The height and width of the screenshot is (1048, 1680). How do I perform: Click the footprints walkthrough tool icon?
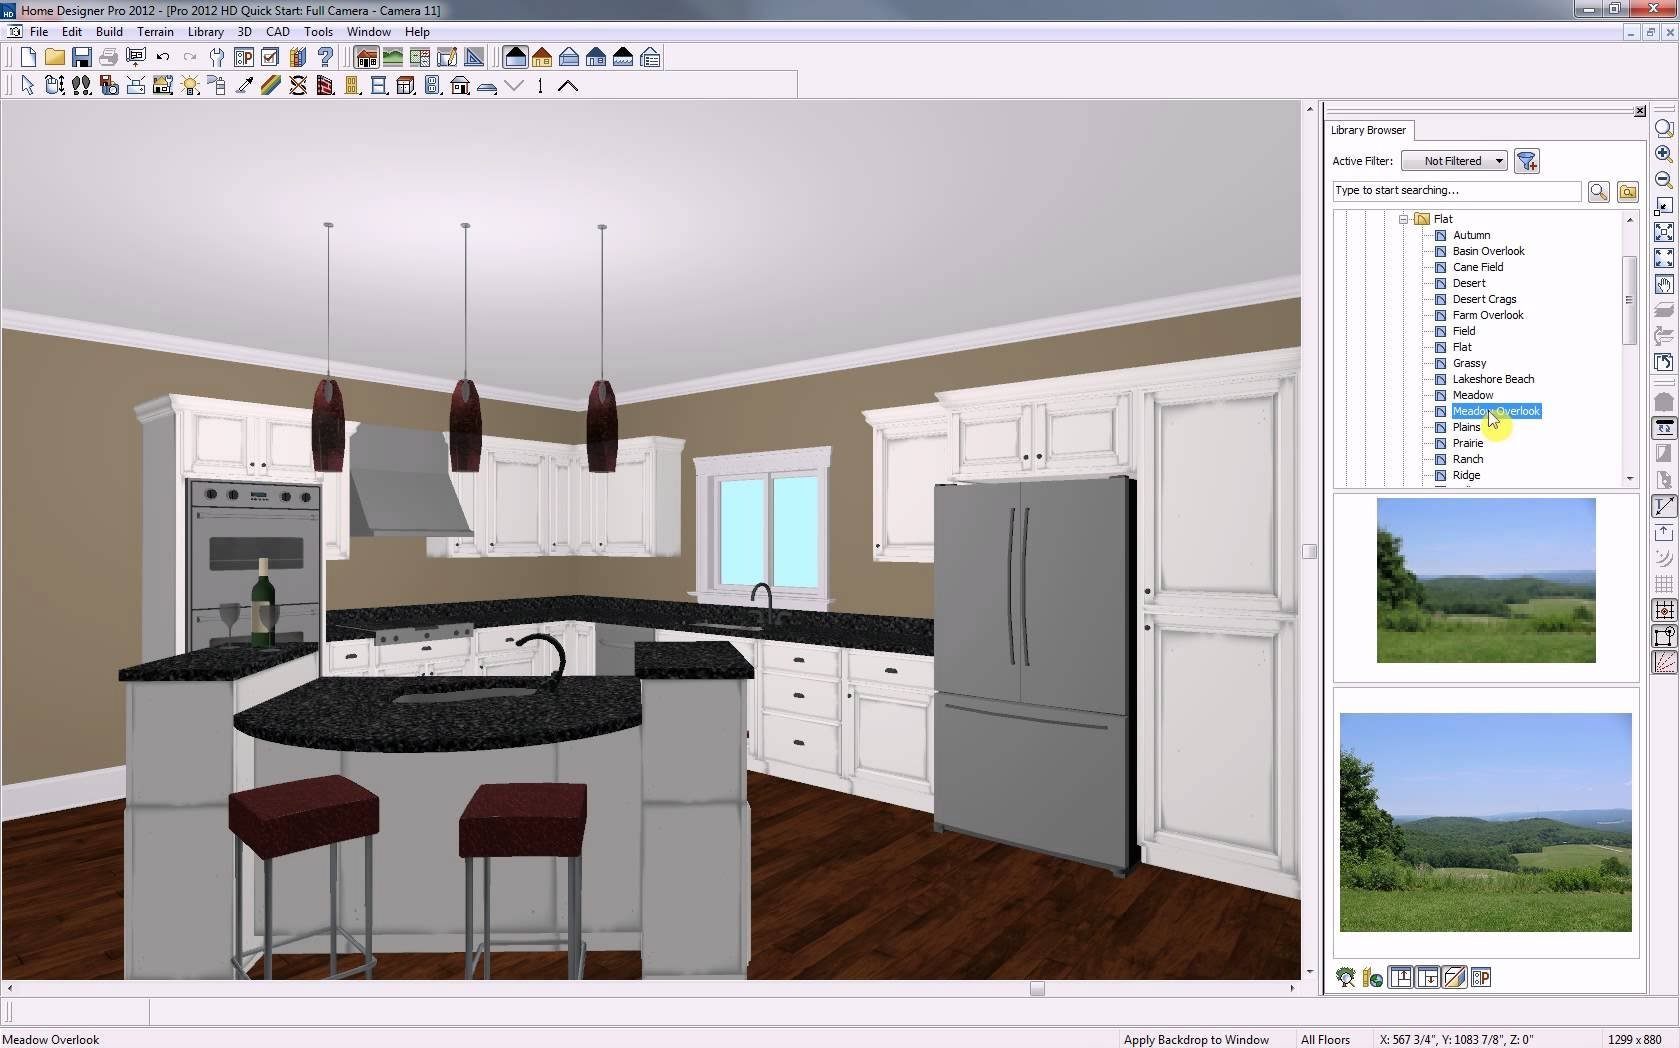tap(82, 86)
